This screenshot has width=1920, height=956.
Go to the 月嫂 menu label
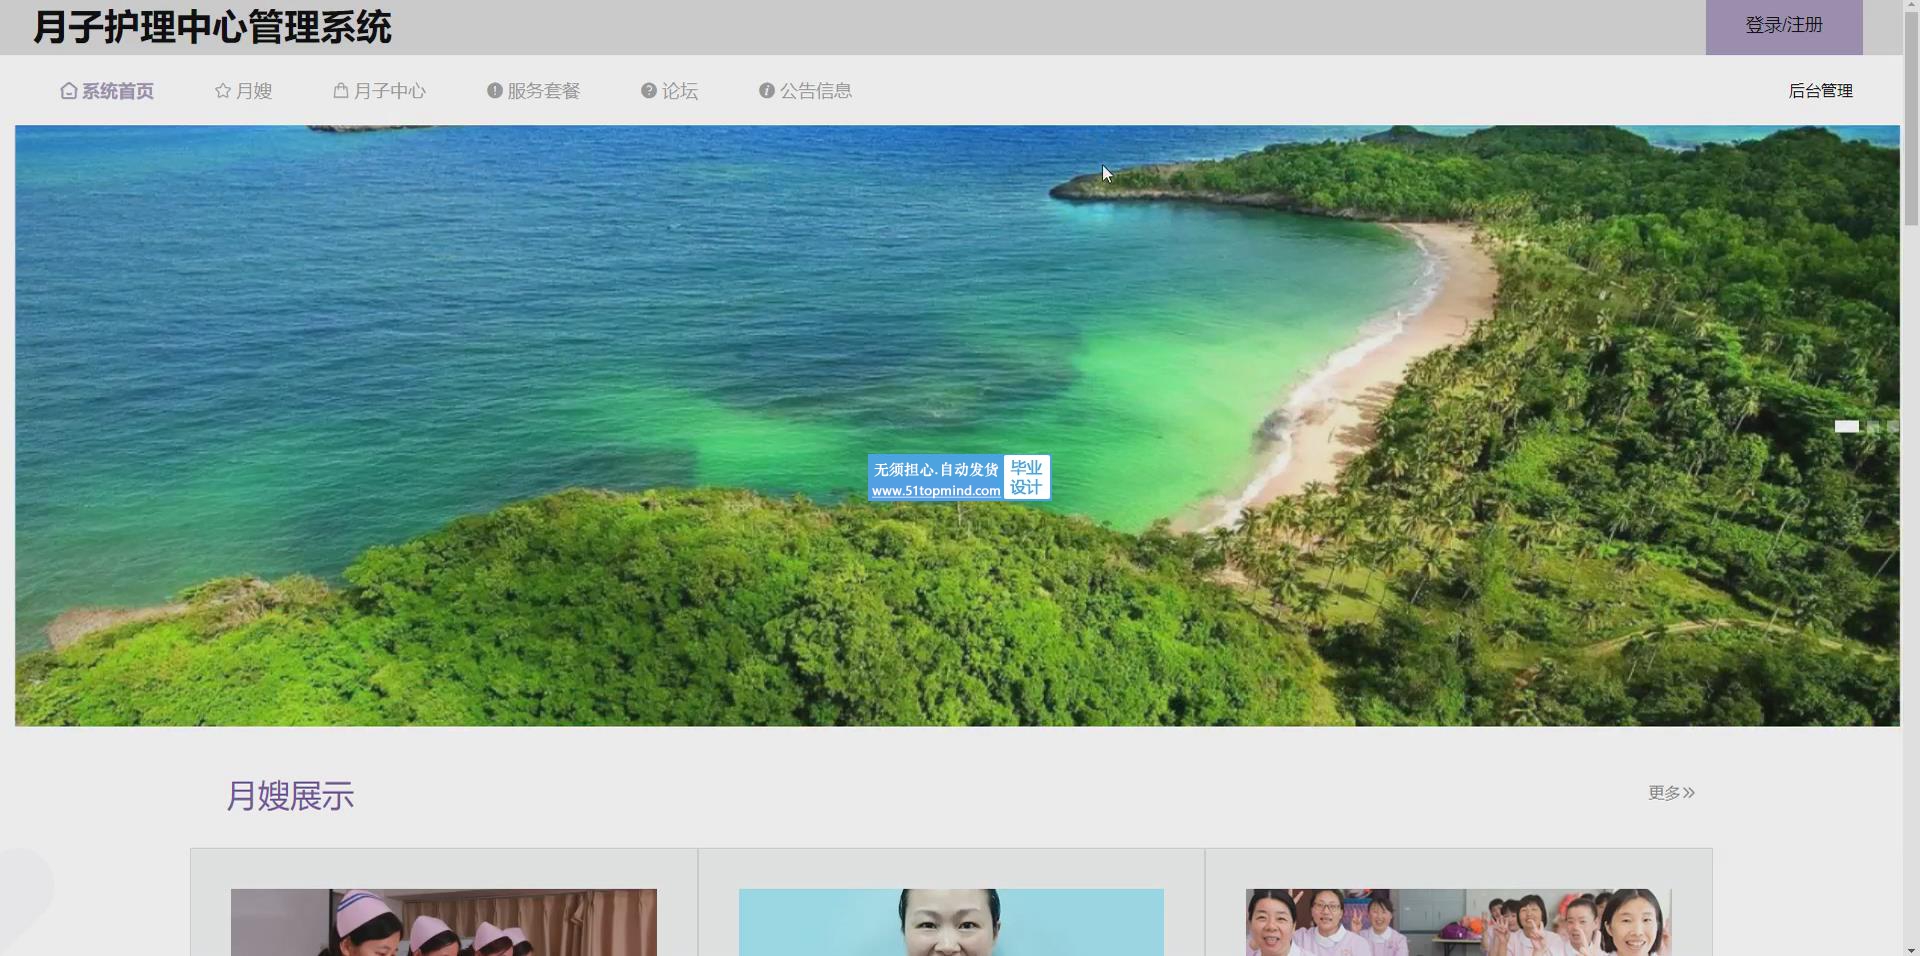point(254,91)
